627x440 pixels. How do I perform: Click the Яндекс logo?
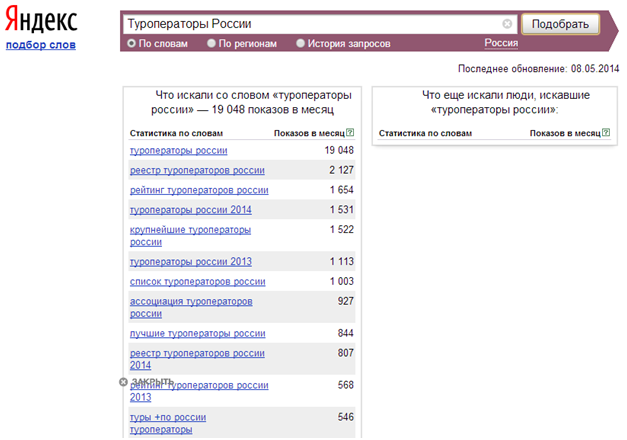pos(41,19)
